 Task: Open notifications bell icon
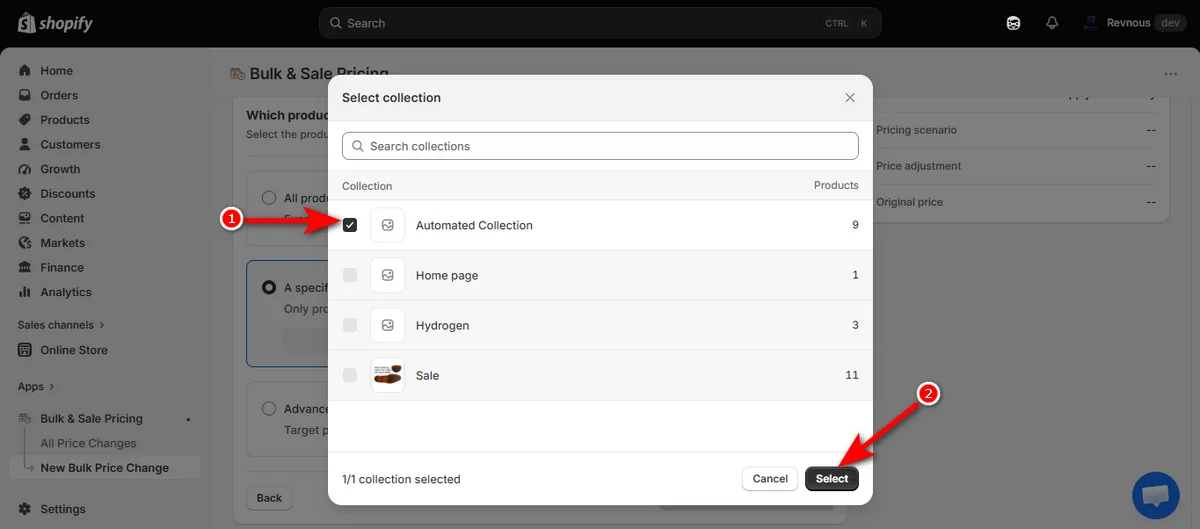[1052, 23]
